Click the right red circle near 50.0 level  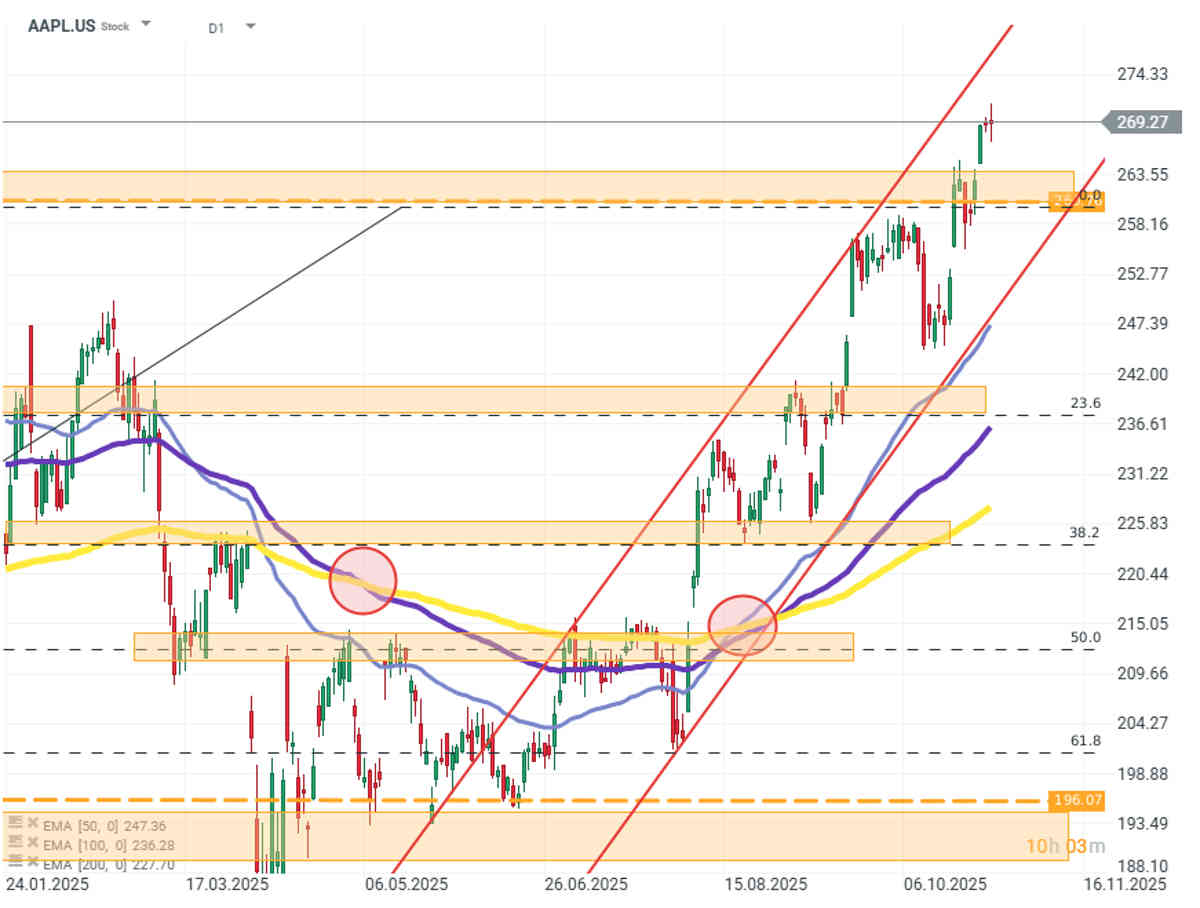(742, 625)
